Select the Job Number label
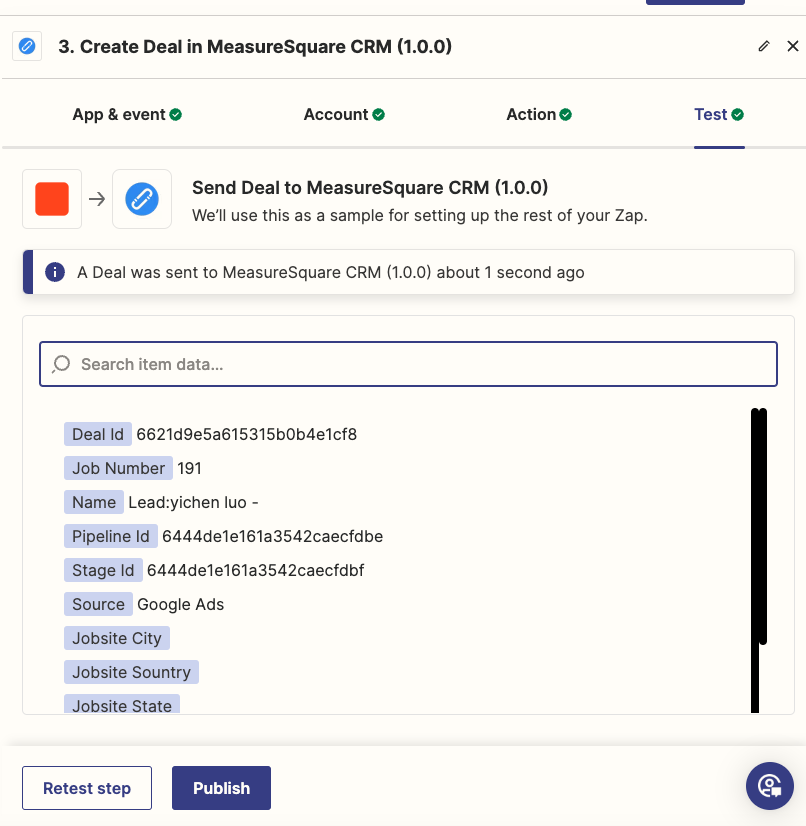The height and width of the screenshot is (826, 806). (119, 468)
